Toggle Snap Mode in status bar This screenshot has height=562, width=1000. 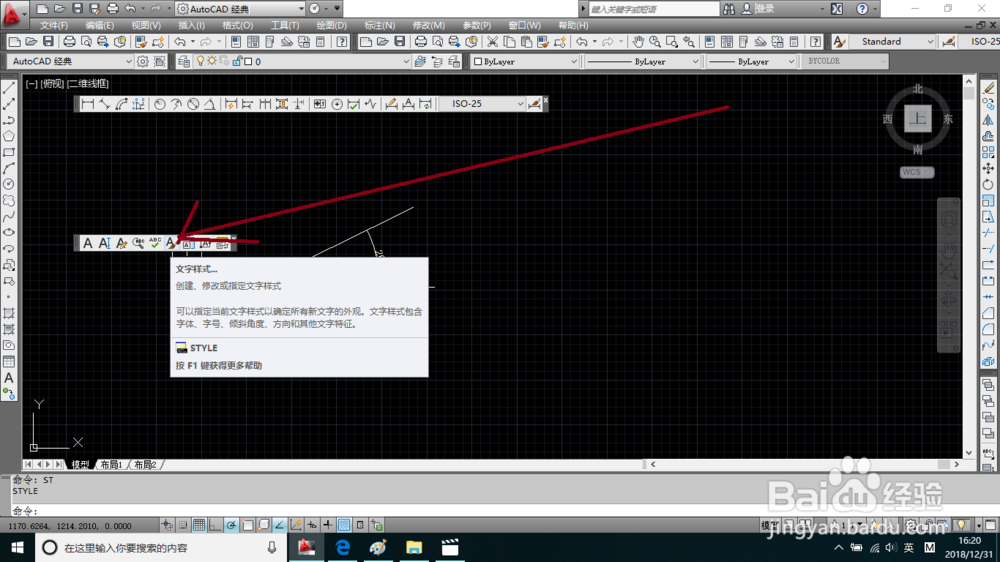(x=183, y=525)
